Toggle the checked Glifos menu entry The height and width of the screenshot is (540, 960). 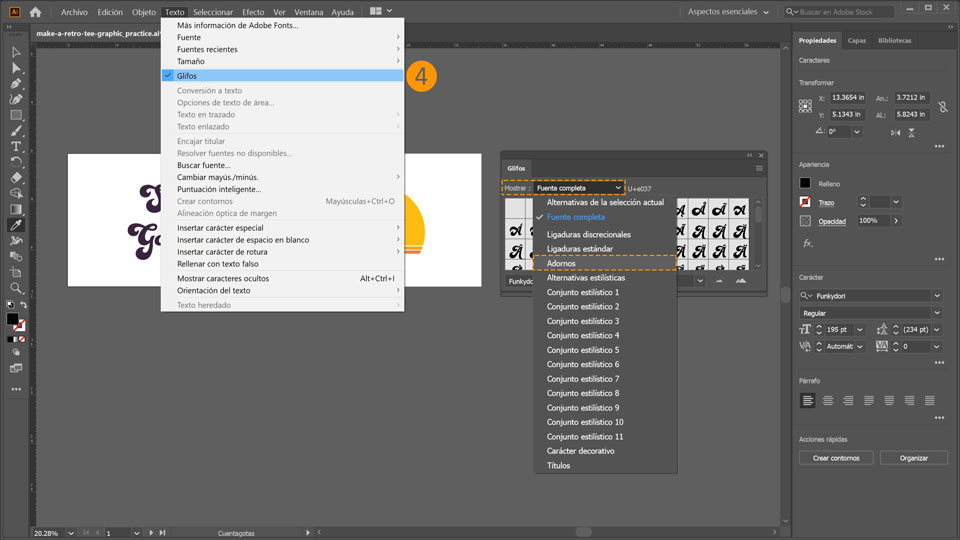tap(282, 76)
